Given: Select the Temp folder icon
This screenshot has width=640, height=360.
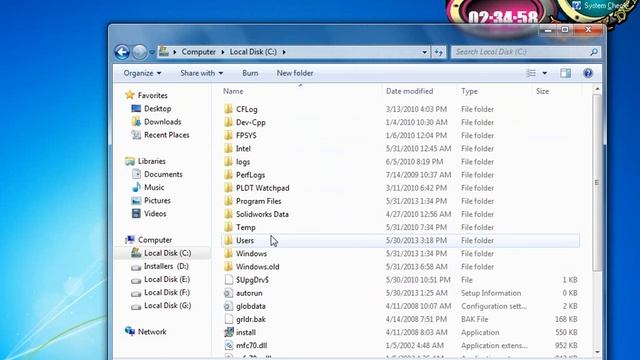Looking at the screenshot, I should click(x=229, y=227).
